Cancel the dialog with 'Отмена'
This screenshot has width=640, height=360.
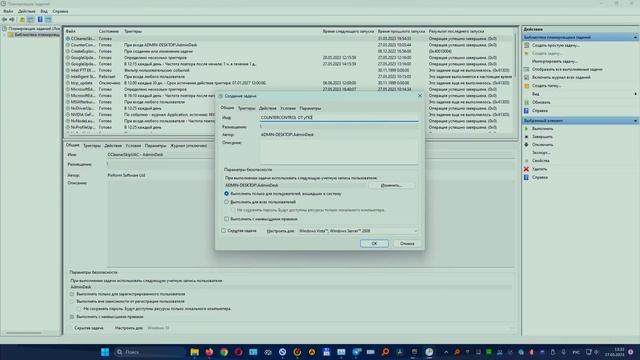(x=407, y=243)
